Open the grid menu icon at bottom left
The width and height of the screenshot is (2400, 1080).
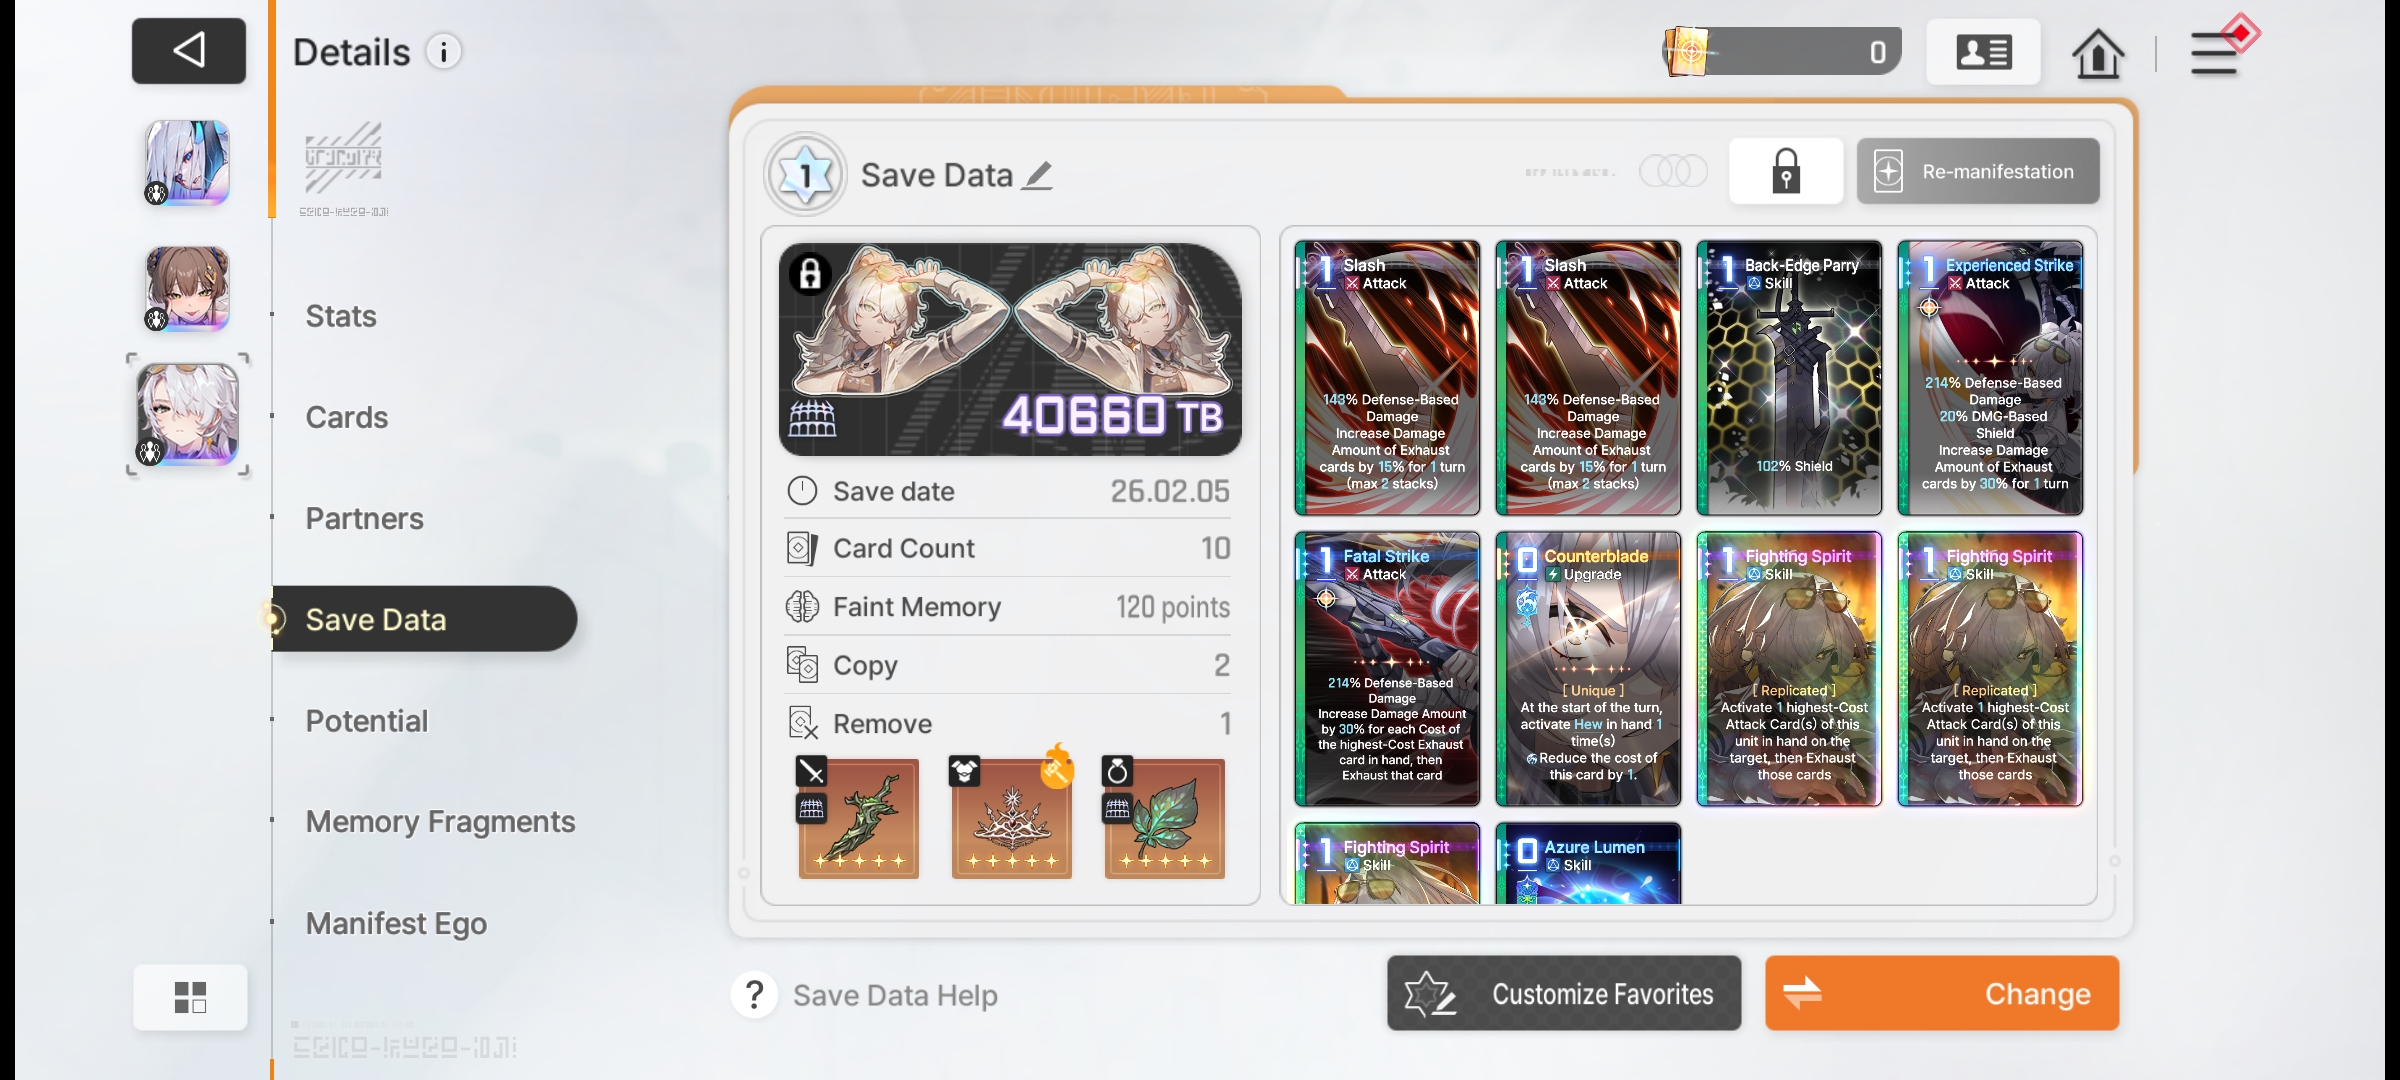pyautogui.click(x=190, y=997)
